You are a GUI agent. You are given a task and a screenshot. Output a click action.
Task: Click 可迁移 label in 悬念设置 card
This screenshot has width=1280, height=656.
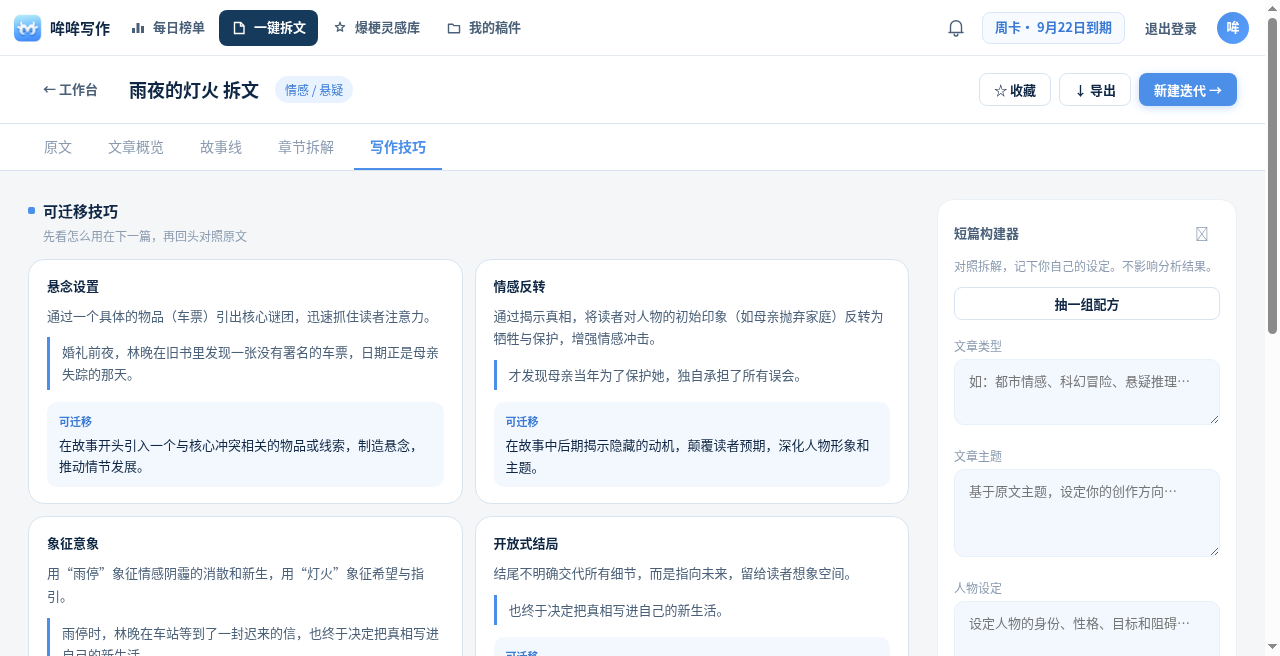coord(75,422)
